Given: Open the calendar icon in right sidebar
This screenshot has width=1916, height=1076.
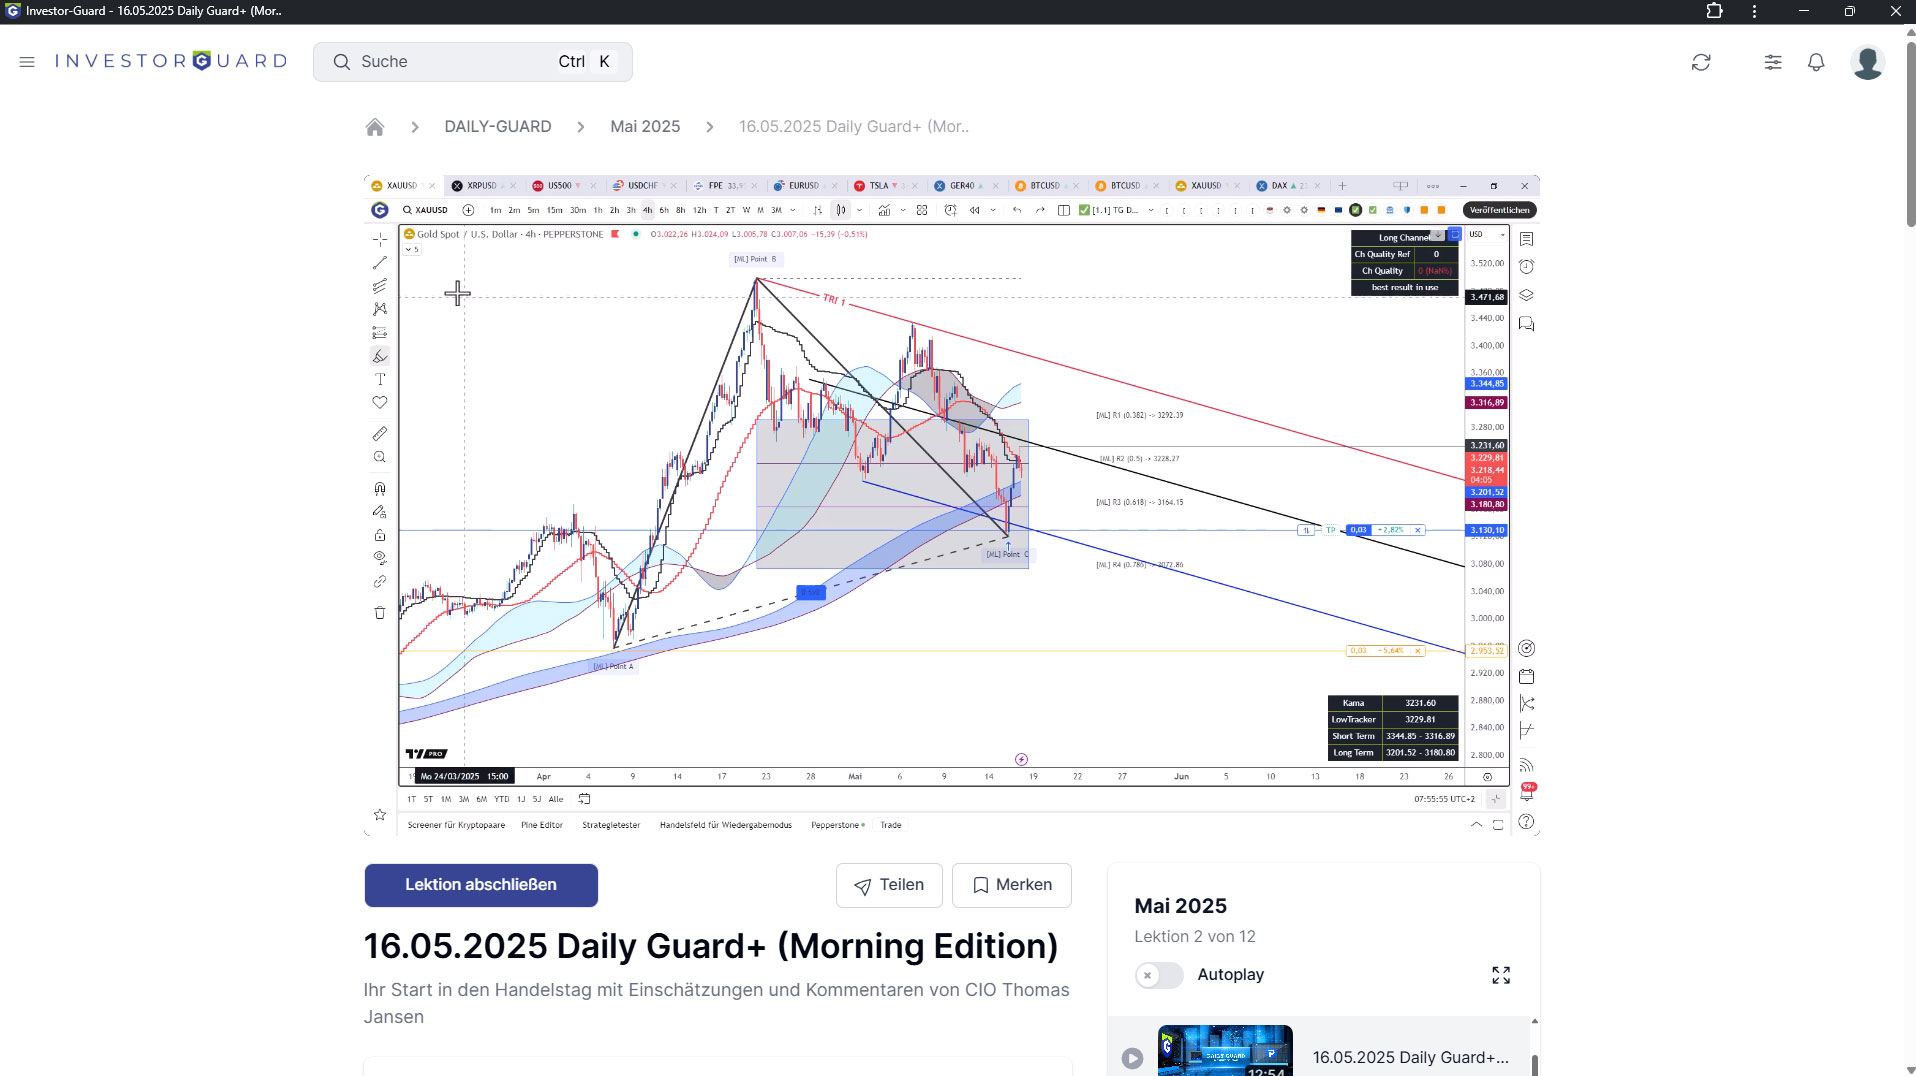Looking at the screenshot, I should point(1526,677).
